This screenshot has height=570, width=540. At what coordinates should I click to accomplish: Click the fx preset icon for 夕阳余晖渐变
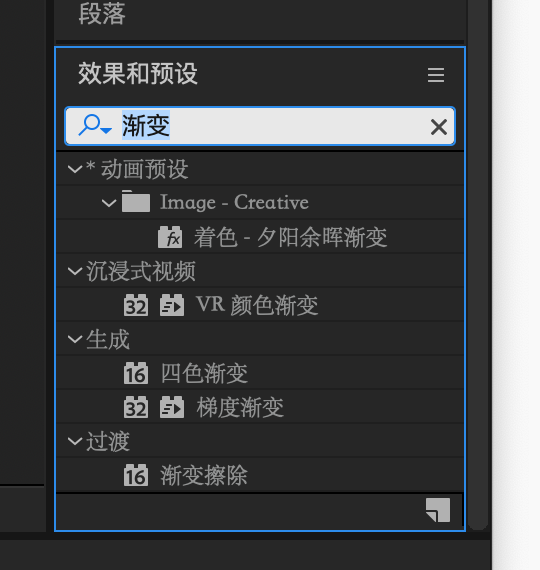tap(170, 237)
